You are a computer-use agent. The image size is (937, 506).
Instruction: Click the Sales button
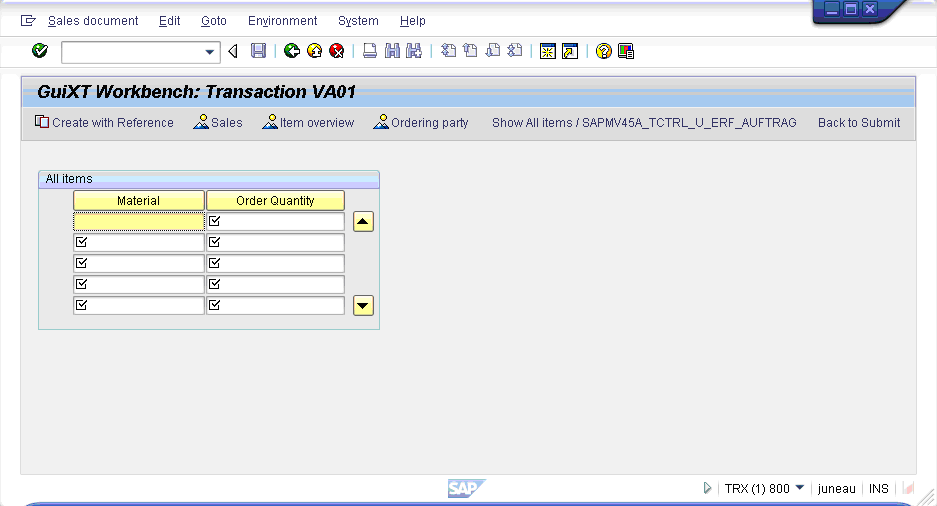click(218, 122)
